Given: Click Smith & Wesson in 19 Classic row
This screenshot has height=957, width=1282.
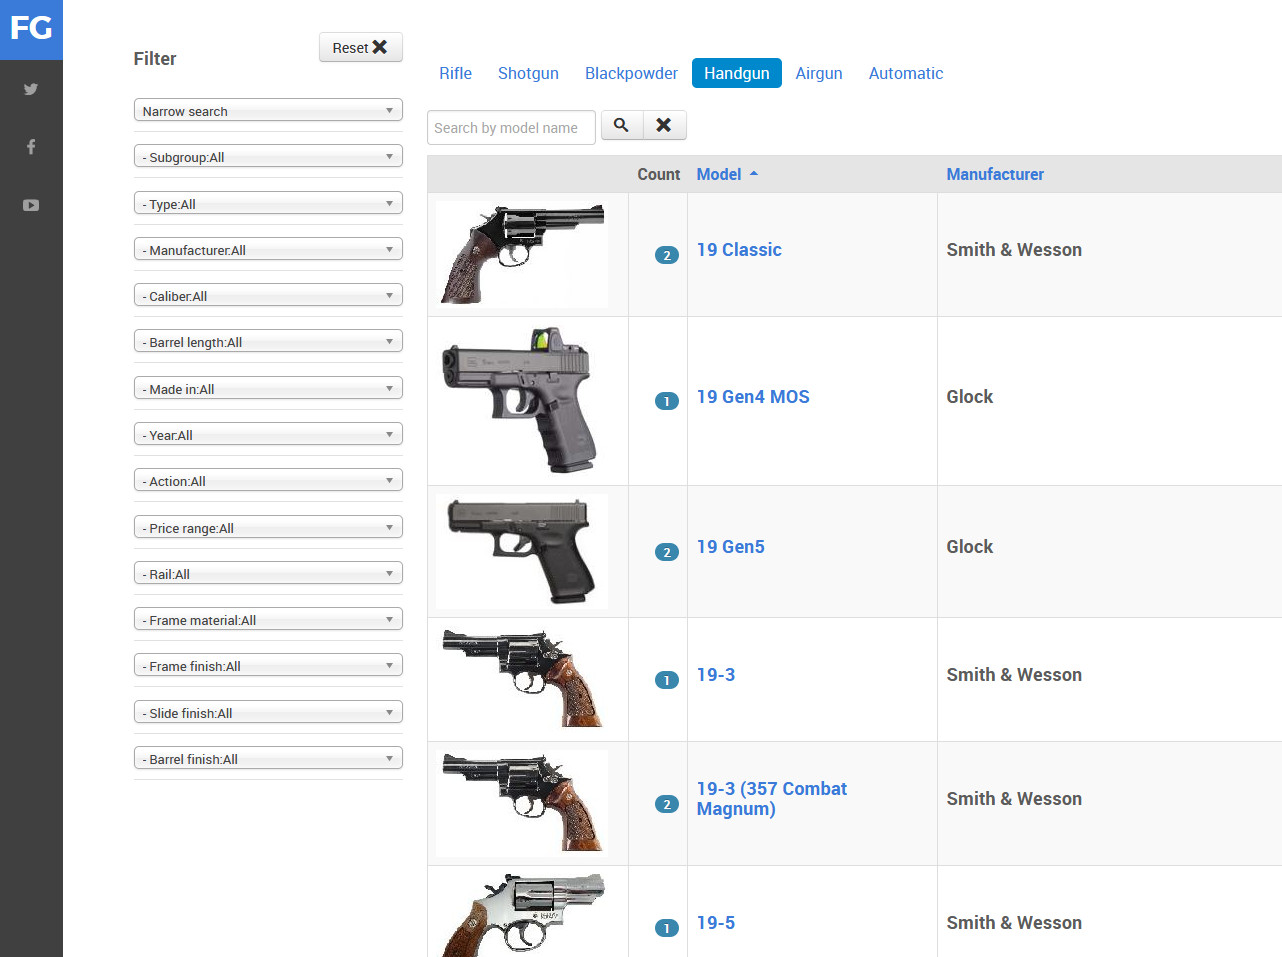Looking at the screenshot, I should pos(1014,250).
